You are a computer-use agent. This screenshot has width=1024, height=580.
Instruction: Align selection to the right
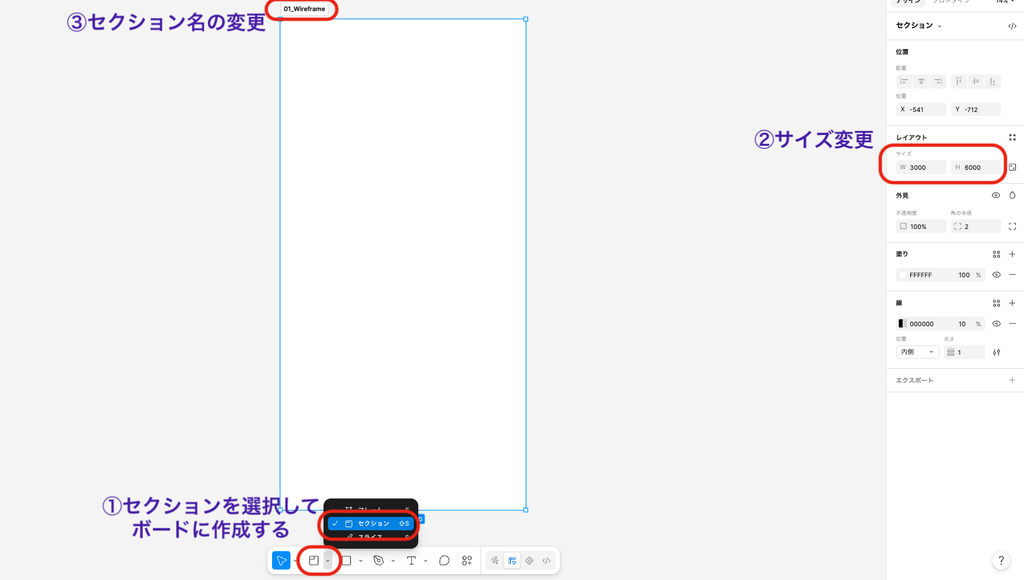pyautogui.click(x=938, y=81)
